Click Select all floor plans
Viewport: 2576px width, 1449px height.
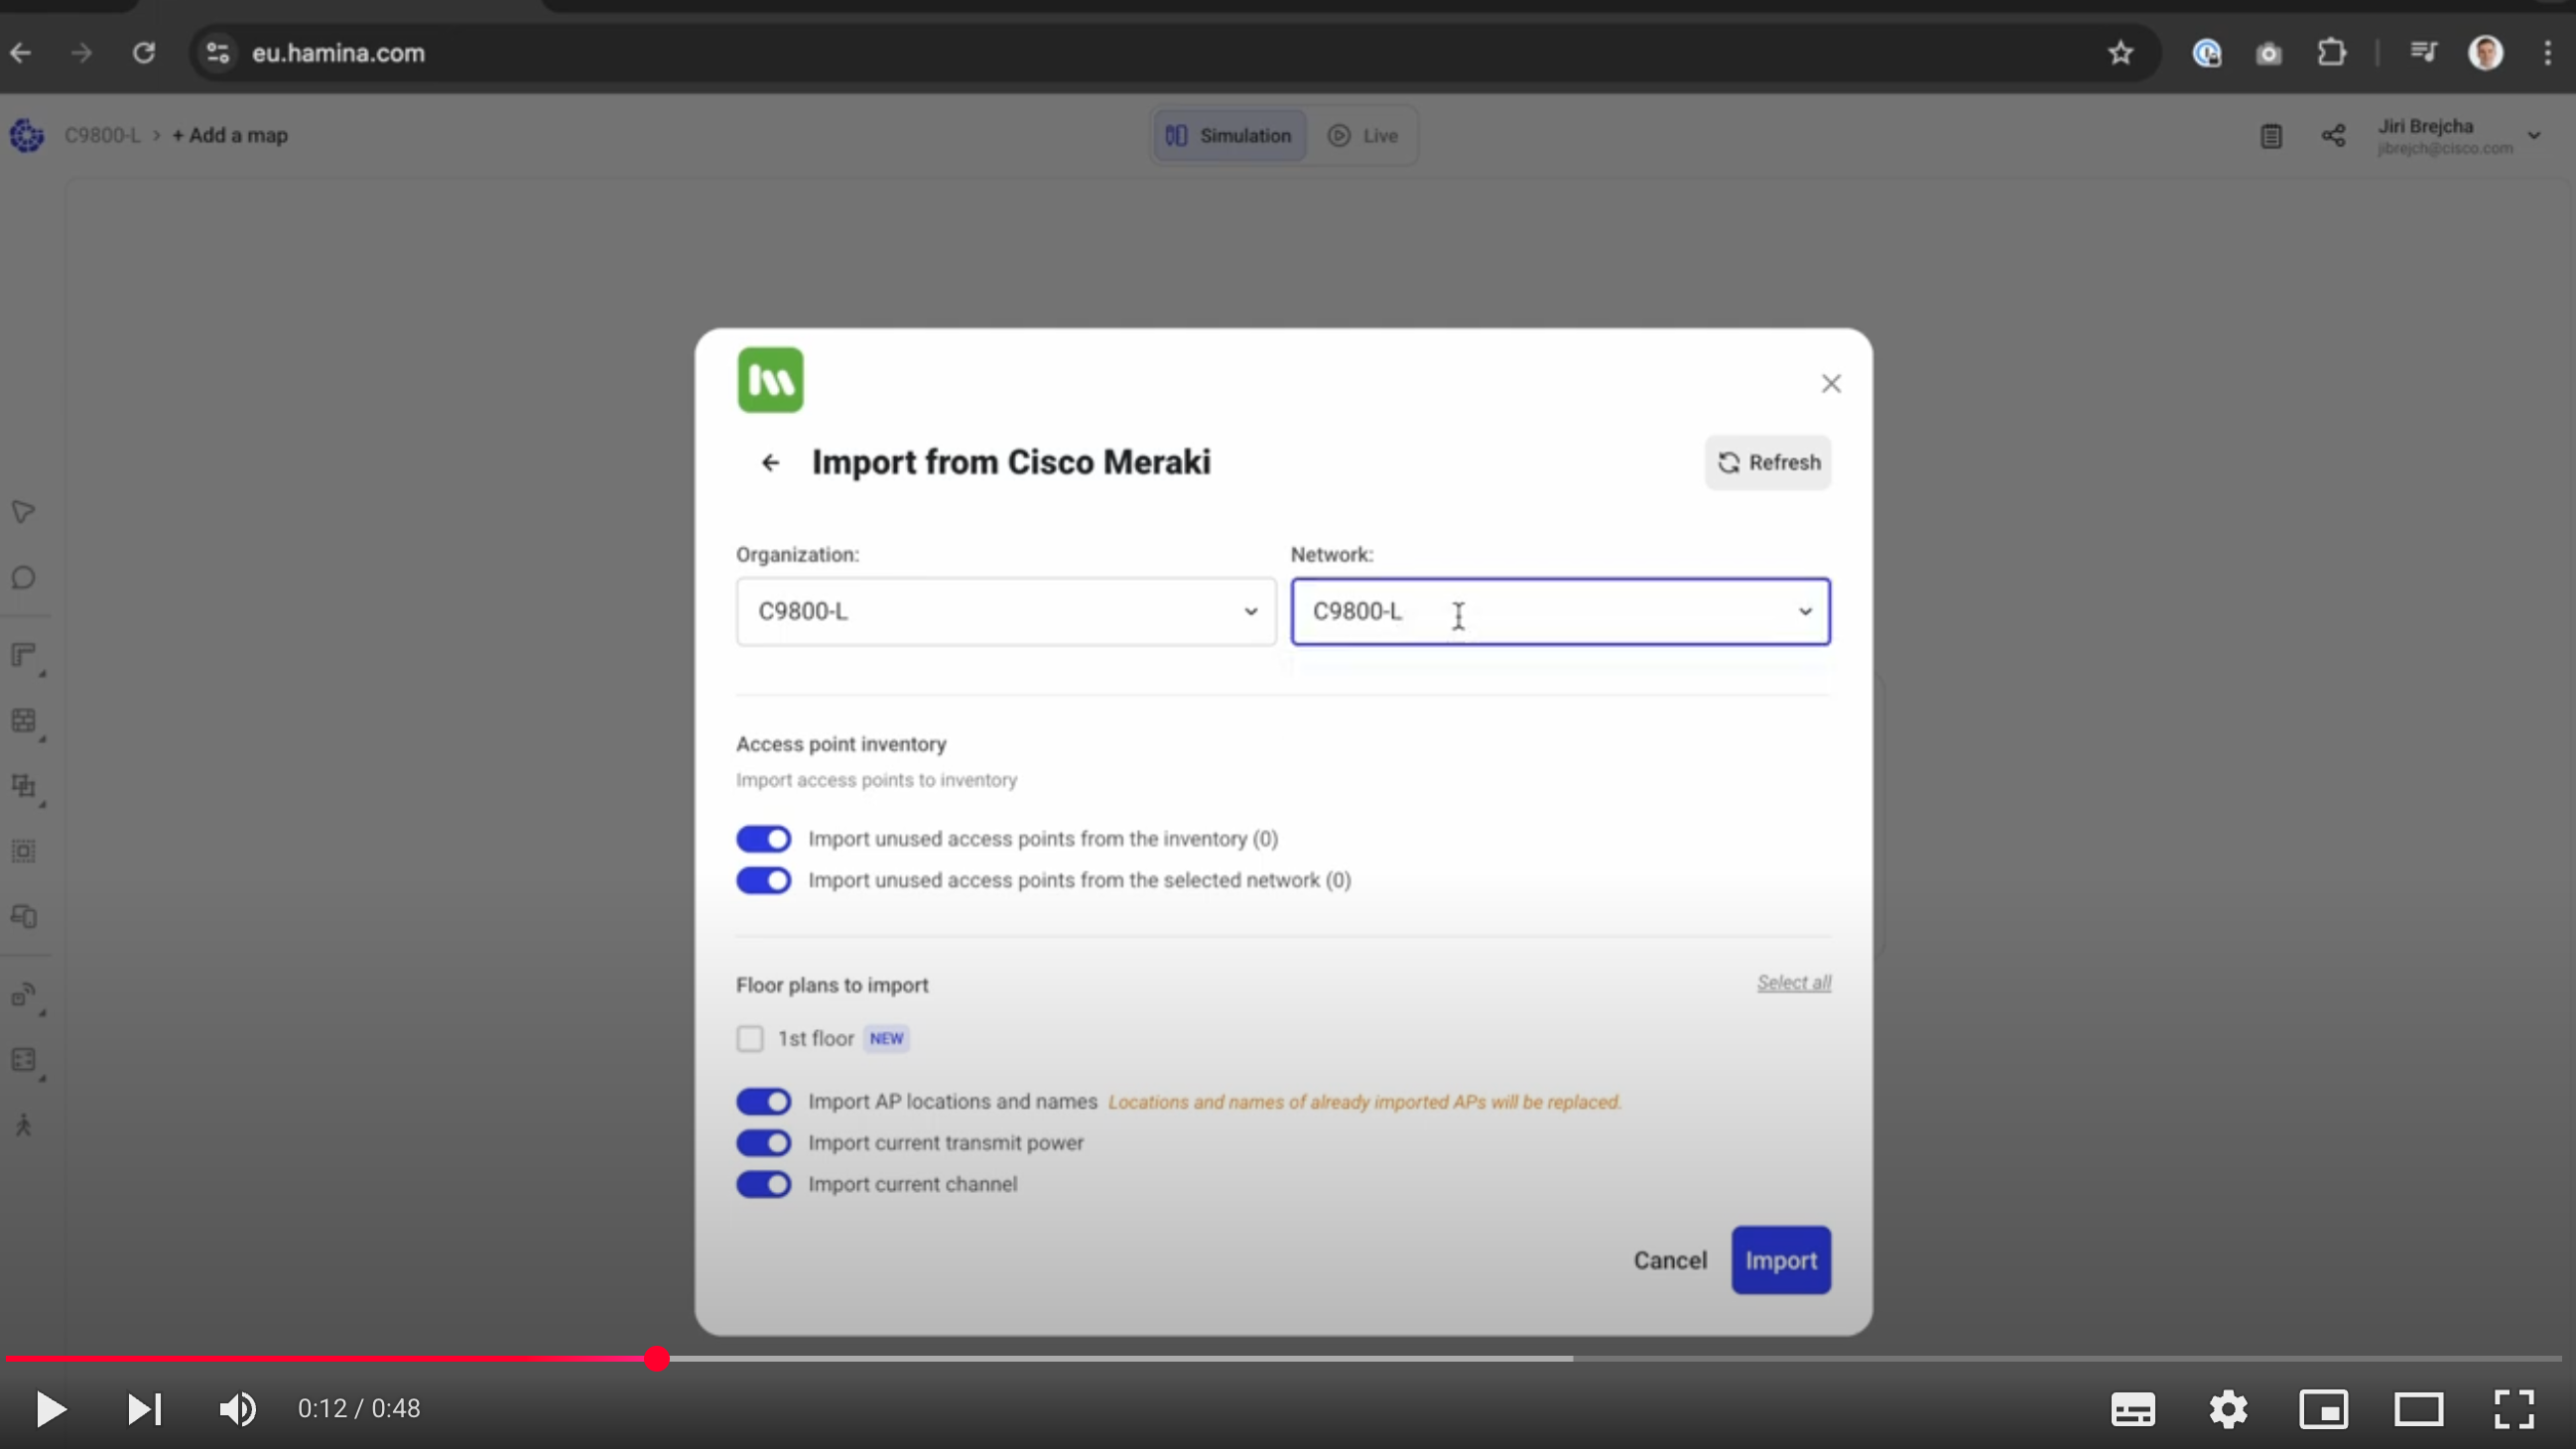pos(1794,983)
